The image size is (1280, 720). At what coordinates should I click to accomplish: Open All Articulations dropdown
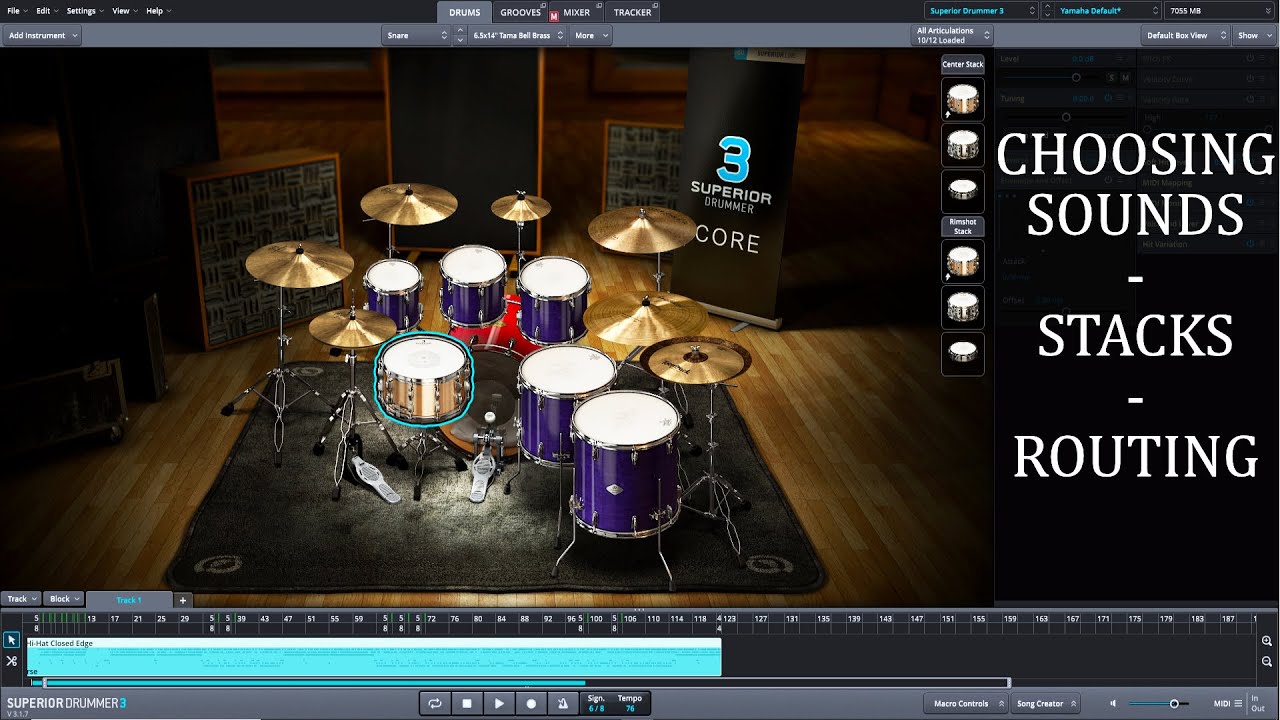(952, 35)
